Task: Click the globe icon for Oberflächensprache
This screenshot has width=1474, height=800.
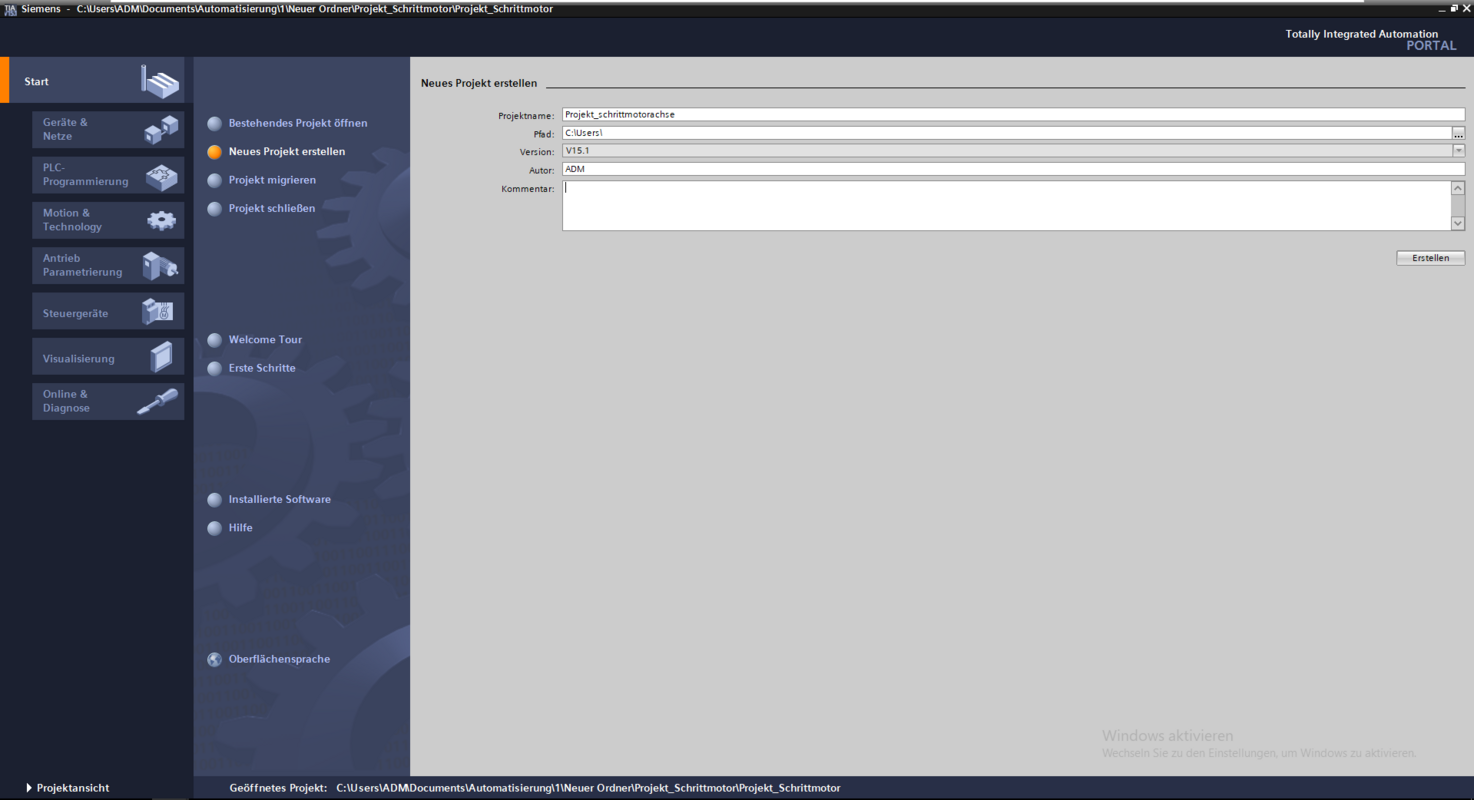Action: 214,660
